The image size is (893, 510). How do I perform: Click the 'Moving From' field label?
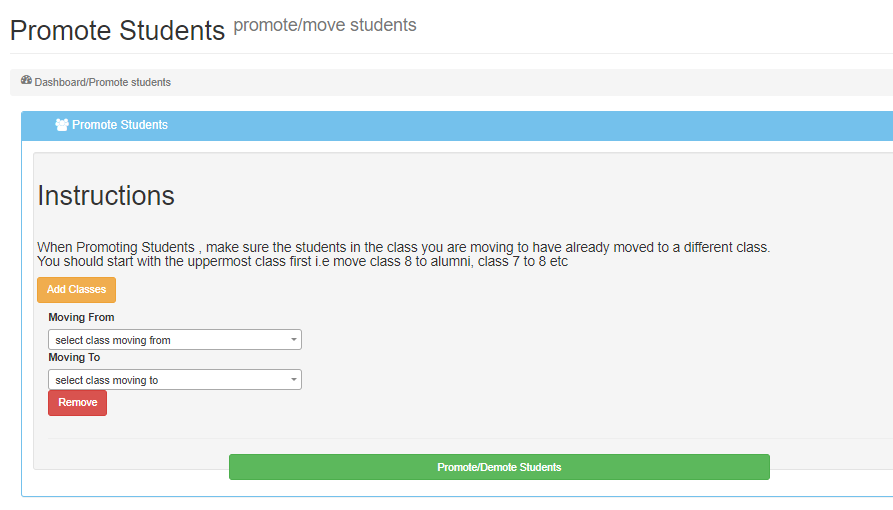(81, 317)
